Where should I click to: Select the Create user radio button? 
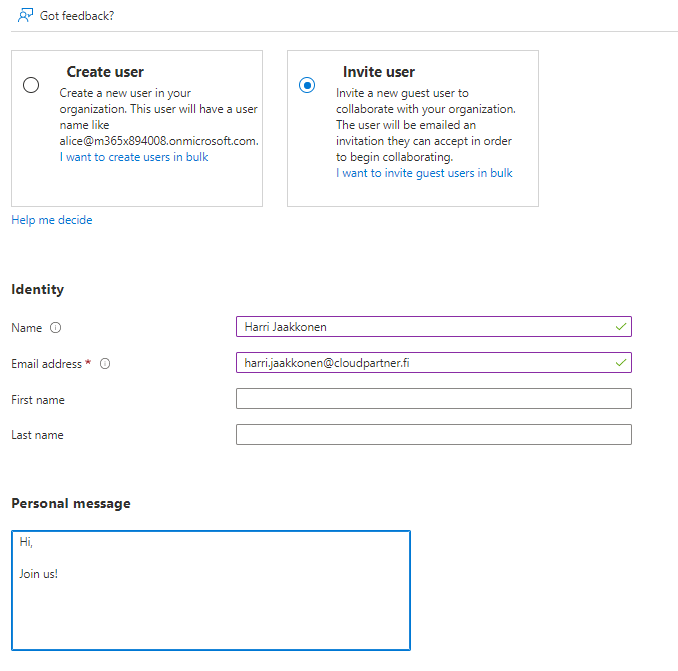coord(31,85)
